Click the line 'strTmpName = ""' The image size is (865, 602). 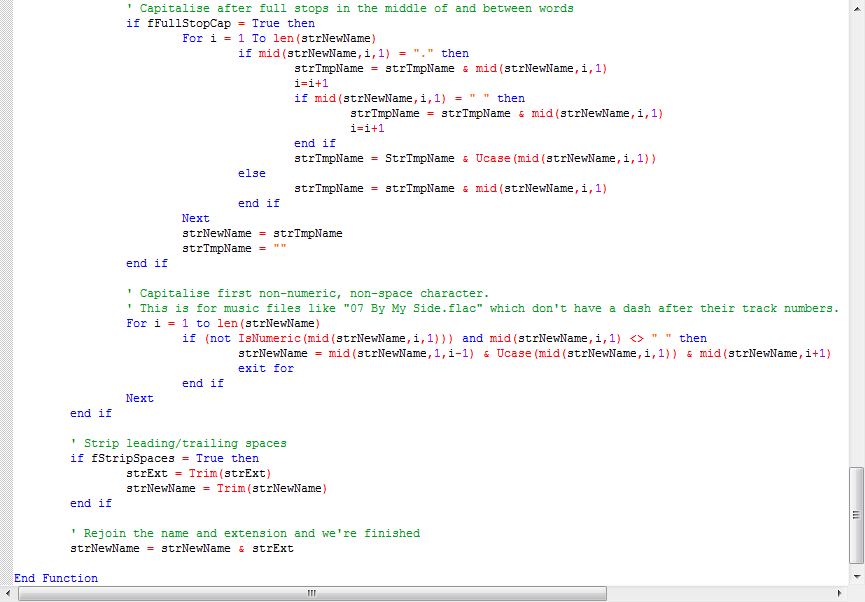(234, 248)
